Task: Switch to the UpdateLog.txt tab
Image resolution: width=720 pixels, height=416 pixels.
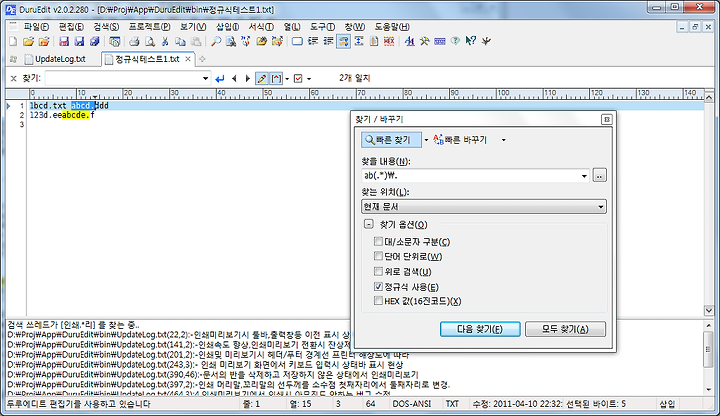Action: tap(55, 59)
